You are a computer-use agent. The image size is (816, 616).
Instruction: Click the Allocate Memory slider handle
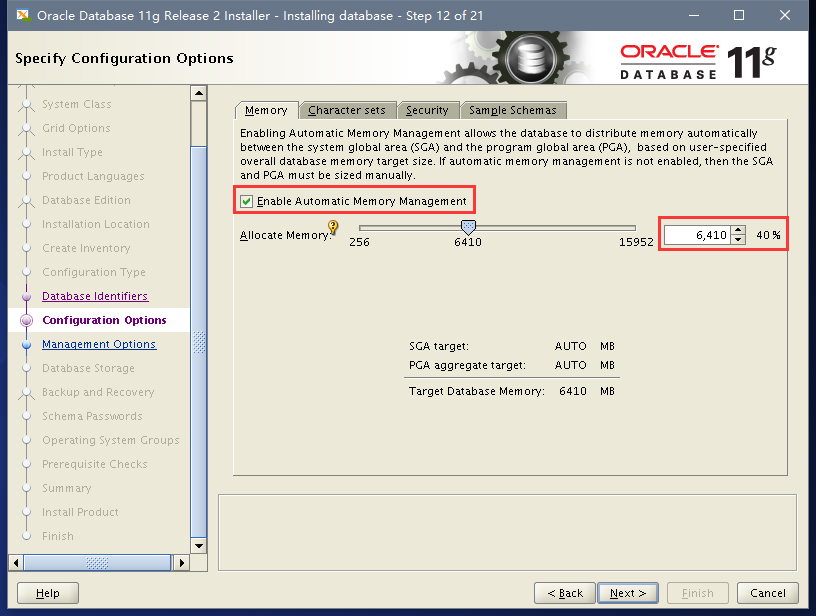[467, 228]
